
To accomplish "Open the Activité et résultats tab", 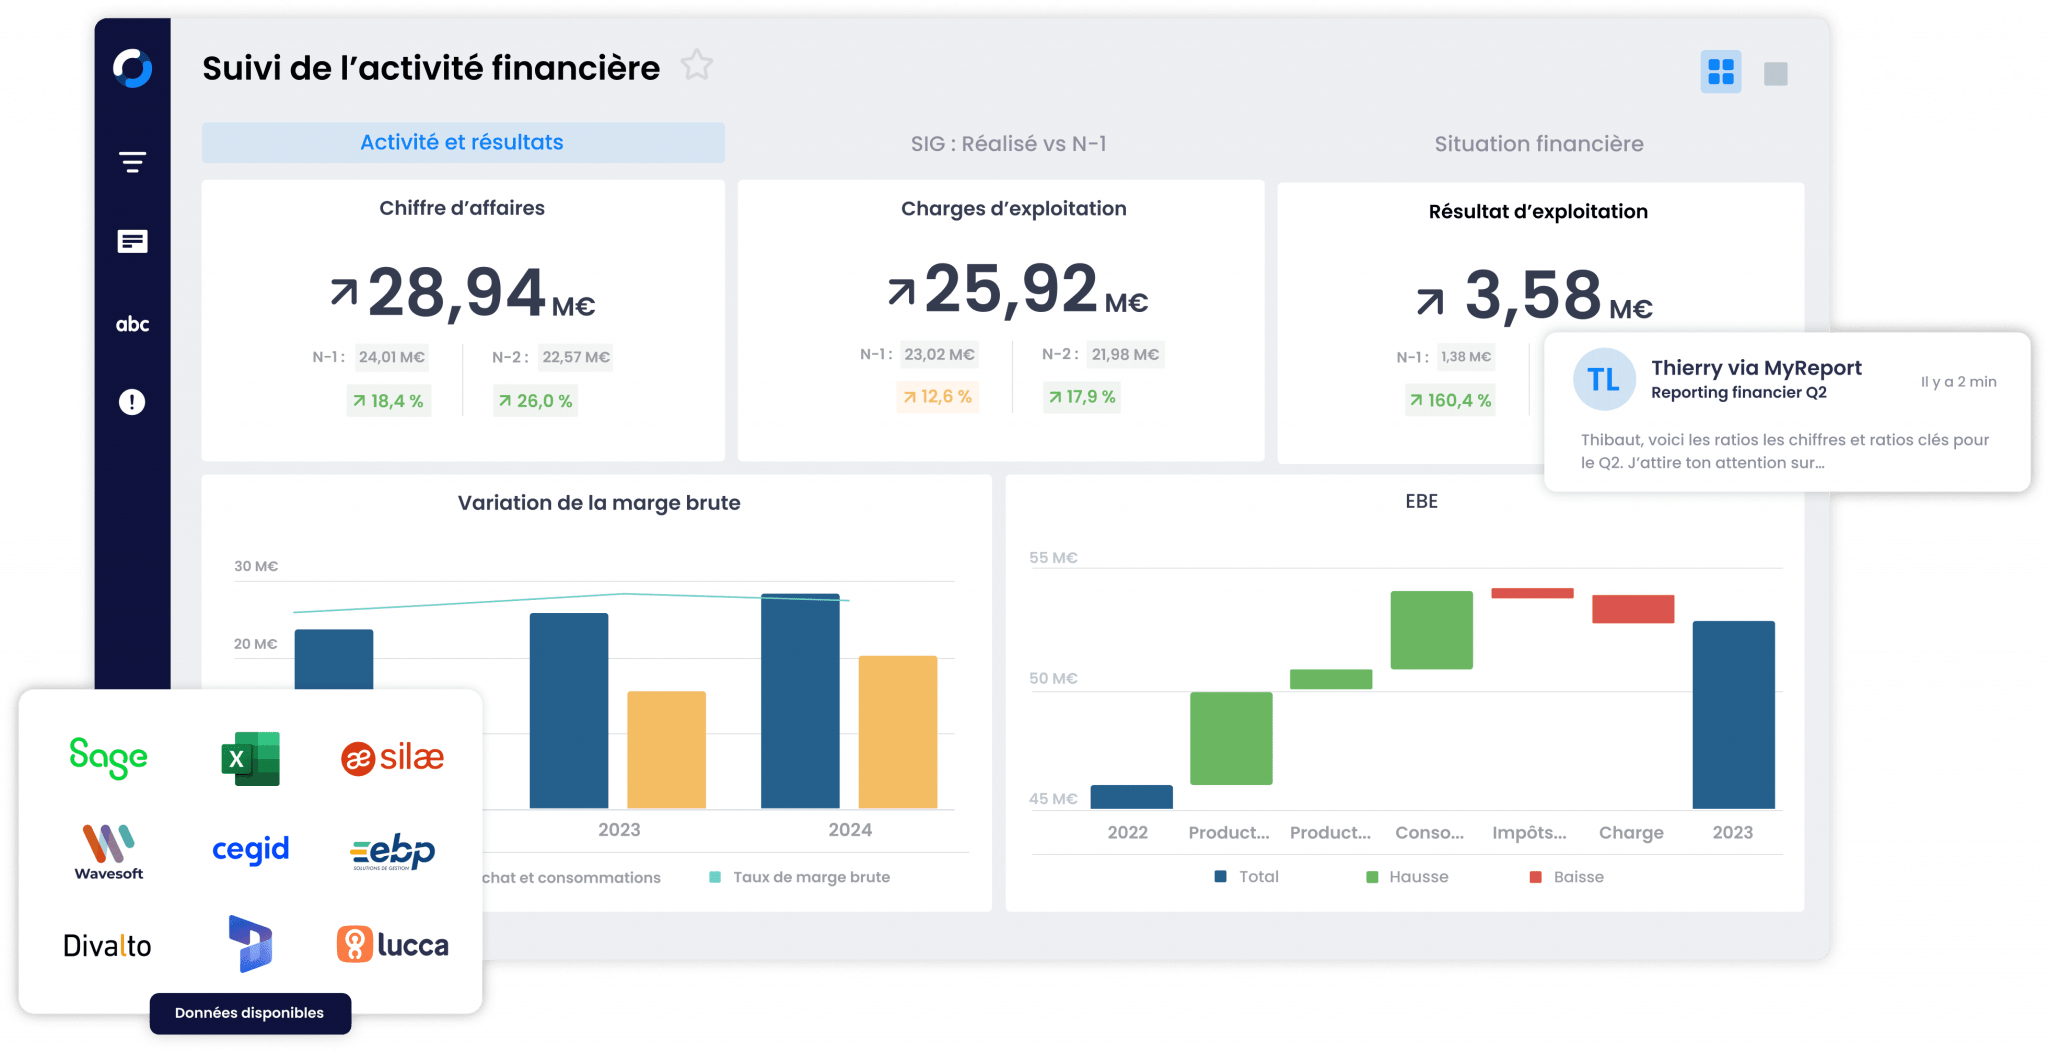I will click(x=463, y=143).
